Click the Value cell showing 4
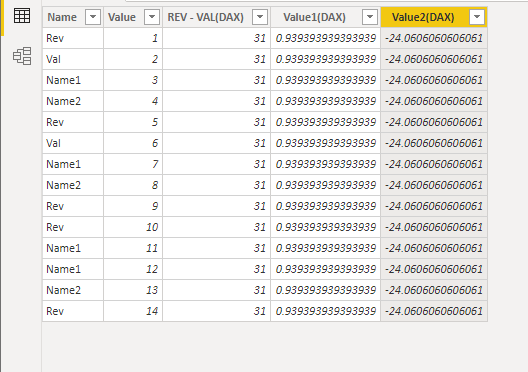This screenshot has height=372, width=528. pyautogui.click(x=133, y=101)
